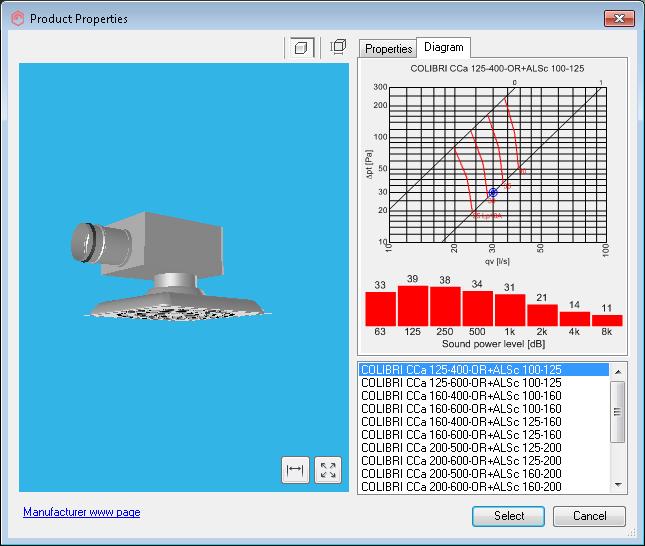Image resolution: width=645 pixels, height=546 pixels.
Task: Select the wireframe dimension view icon
Action: tap(338, 47)
